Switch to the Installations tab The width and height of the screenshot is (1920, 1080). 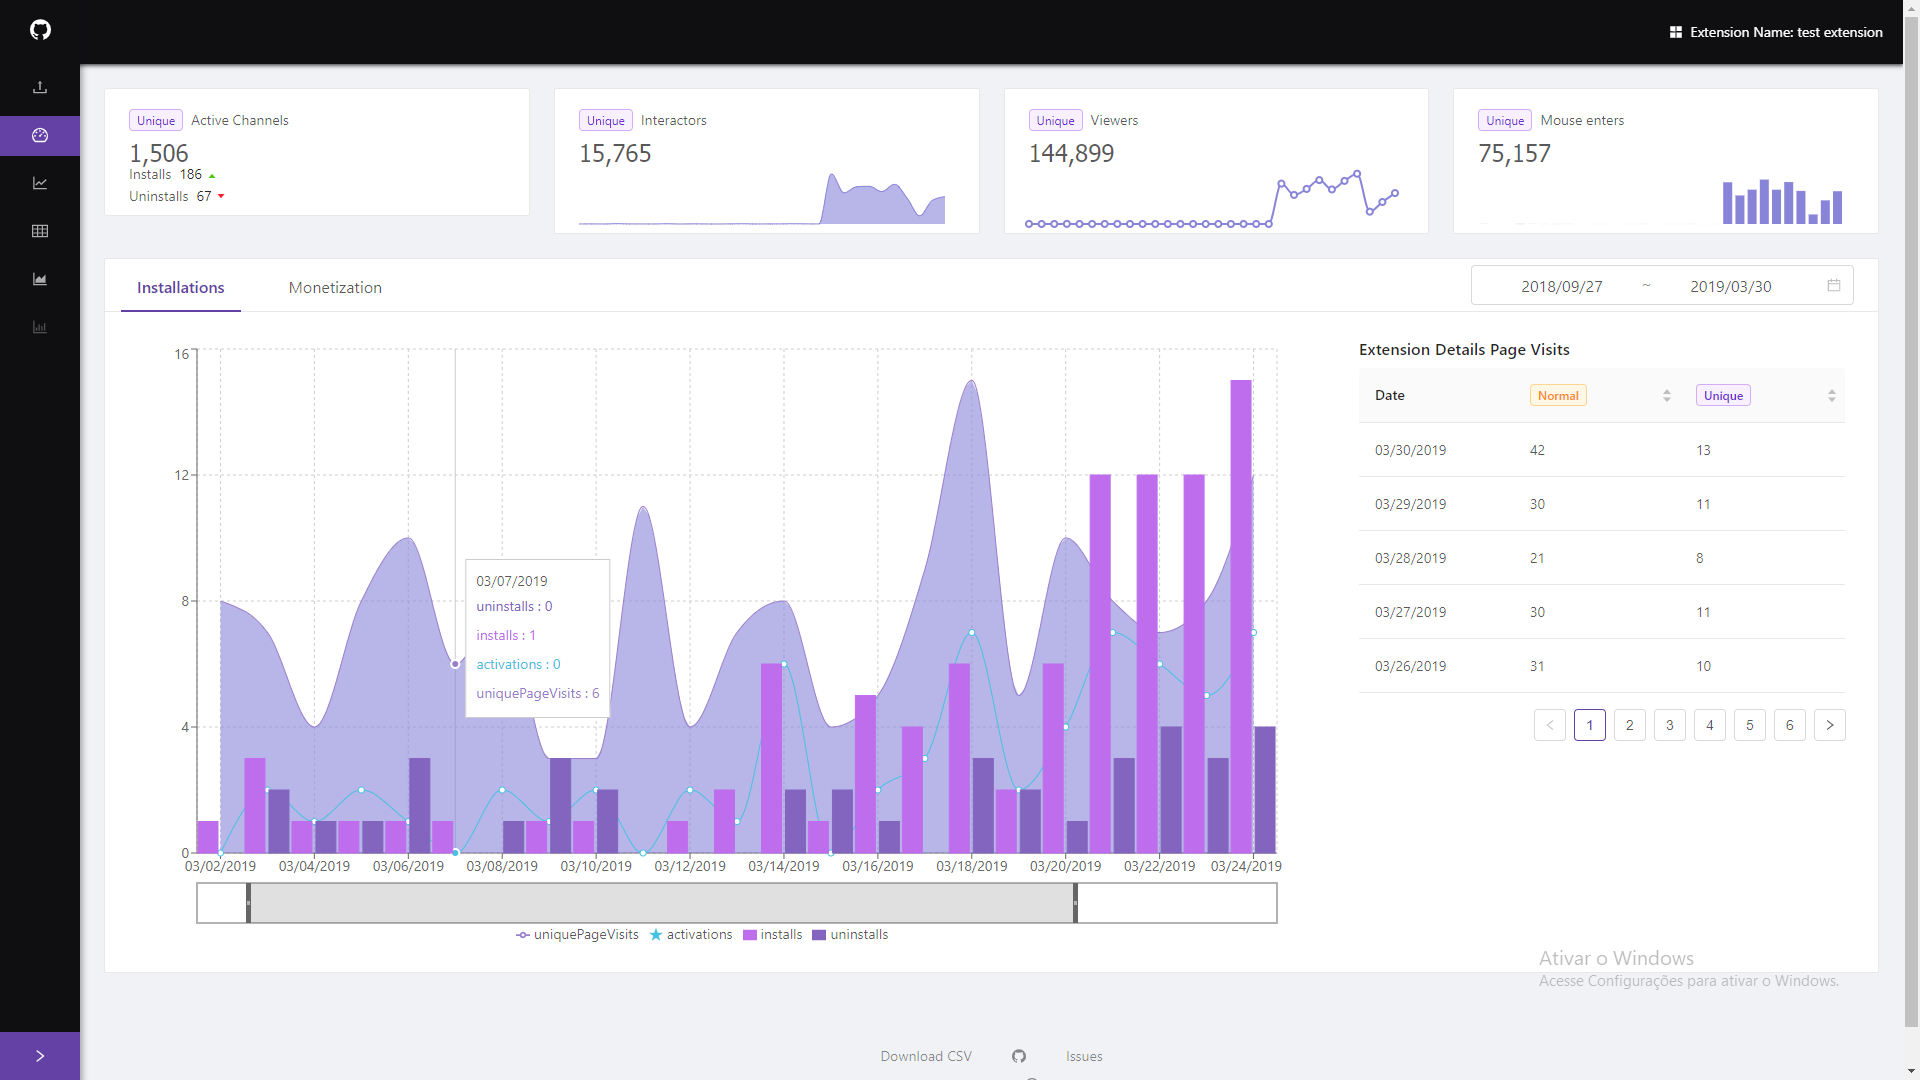tap(181, 287)
